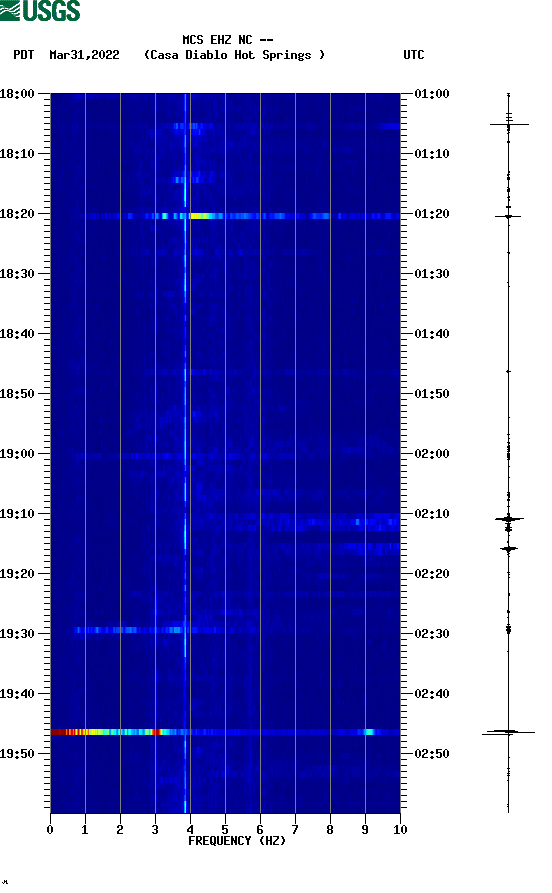The height and width of the screenshot is (893, 552).
Task: Click the 01:50 UTC time label
Action: (432, 394)
